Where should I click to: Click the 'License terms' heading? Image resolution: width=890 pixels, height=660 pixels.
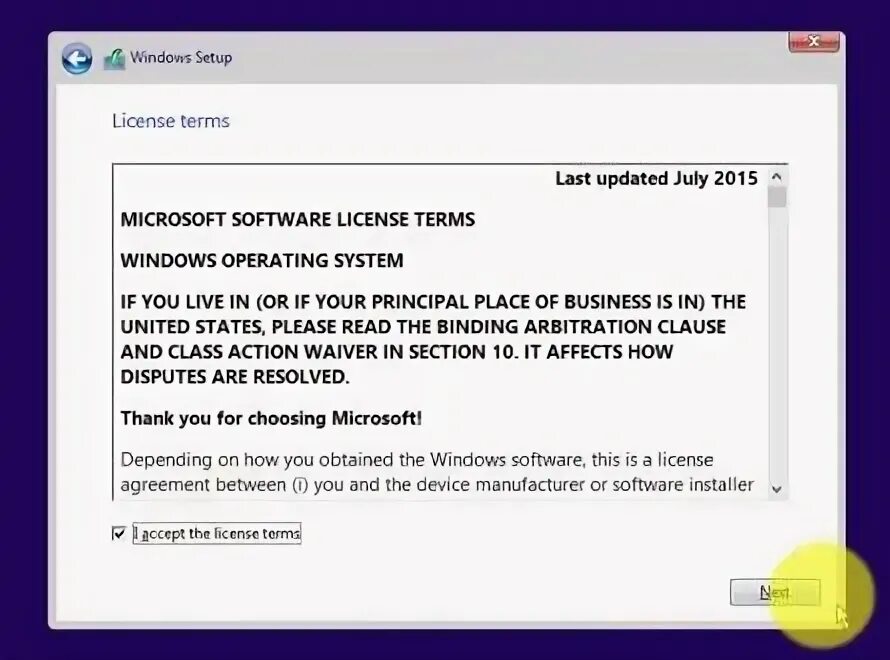(x=171, y=121)
